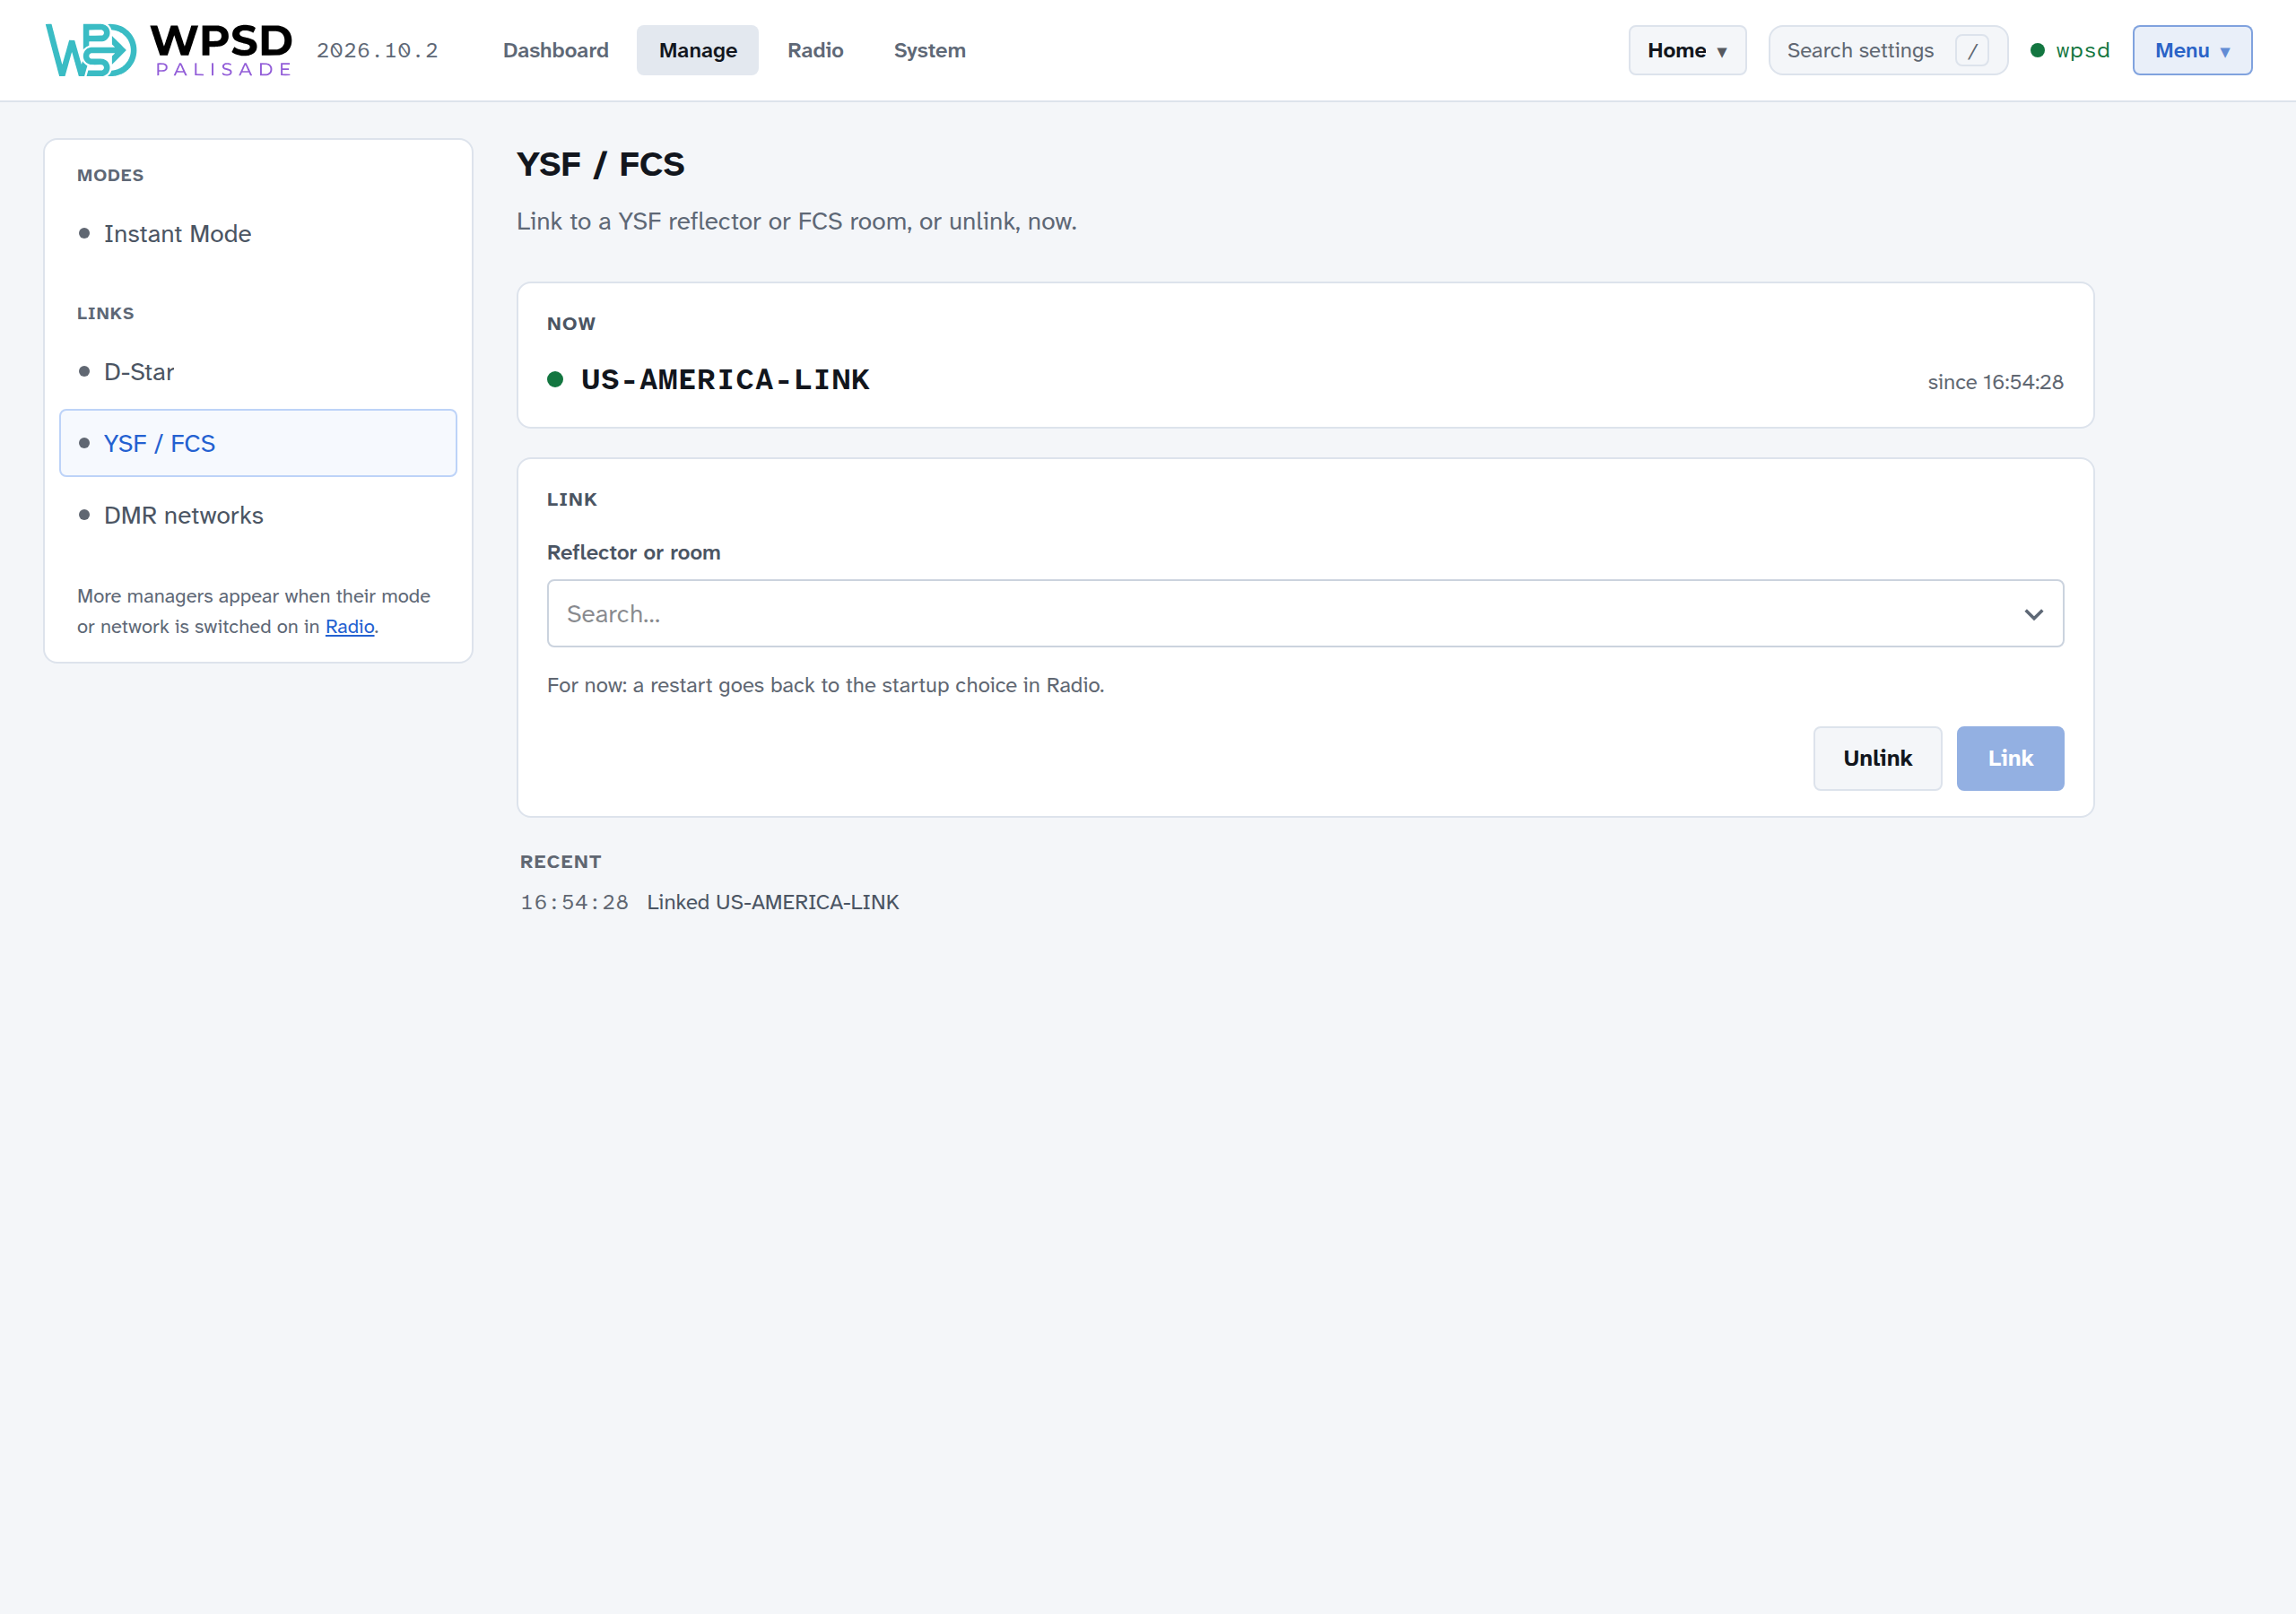Select YSF / FCS sidebar item
Screen dimensions: 2296x1614
click(258, 443)
